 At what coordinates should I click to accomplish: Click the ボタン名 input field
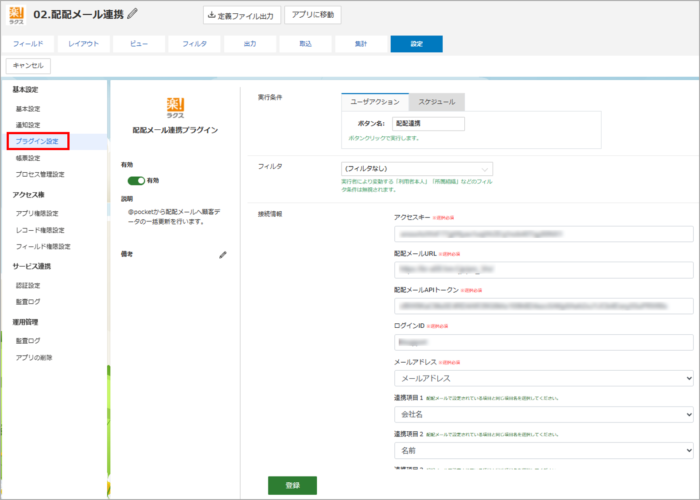(x=428, y=124)
